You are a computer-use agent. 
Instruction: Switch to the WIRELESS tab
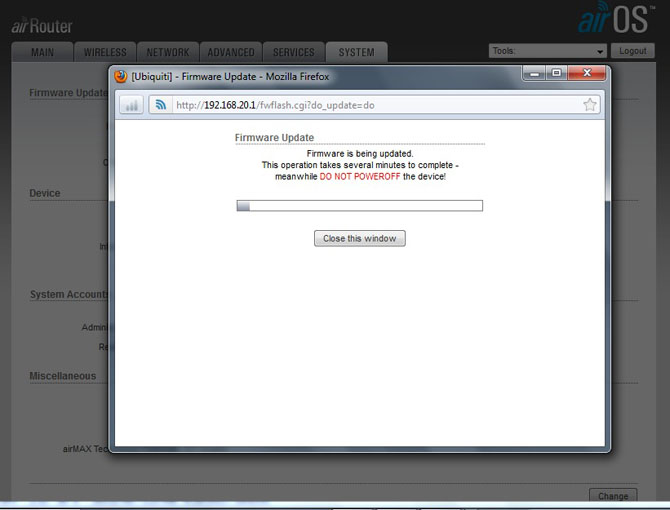click(105, 53)
